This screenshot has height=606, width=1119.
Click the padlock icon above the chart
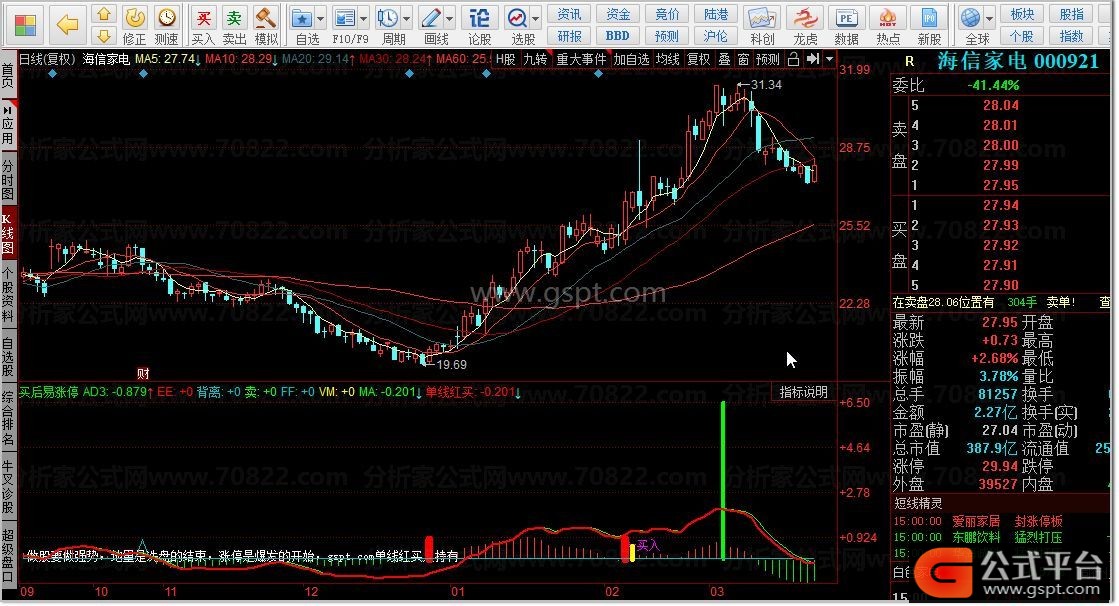[x=793, y=59]
